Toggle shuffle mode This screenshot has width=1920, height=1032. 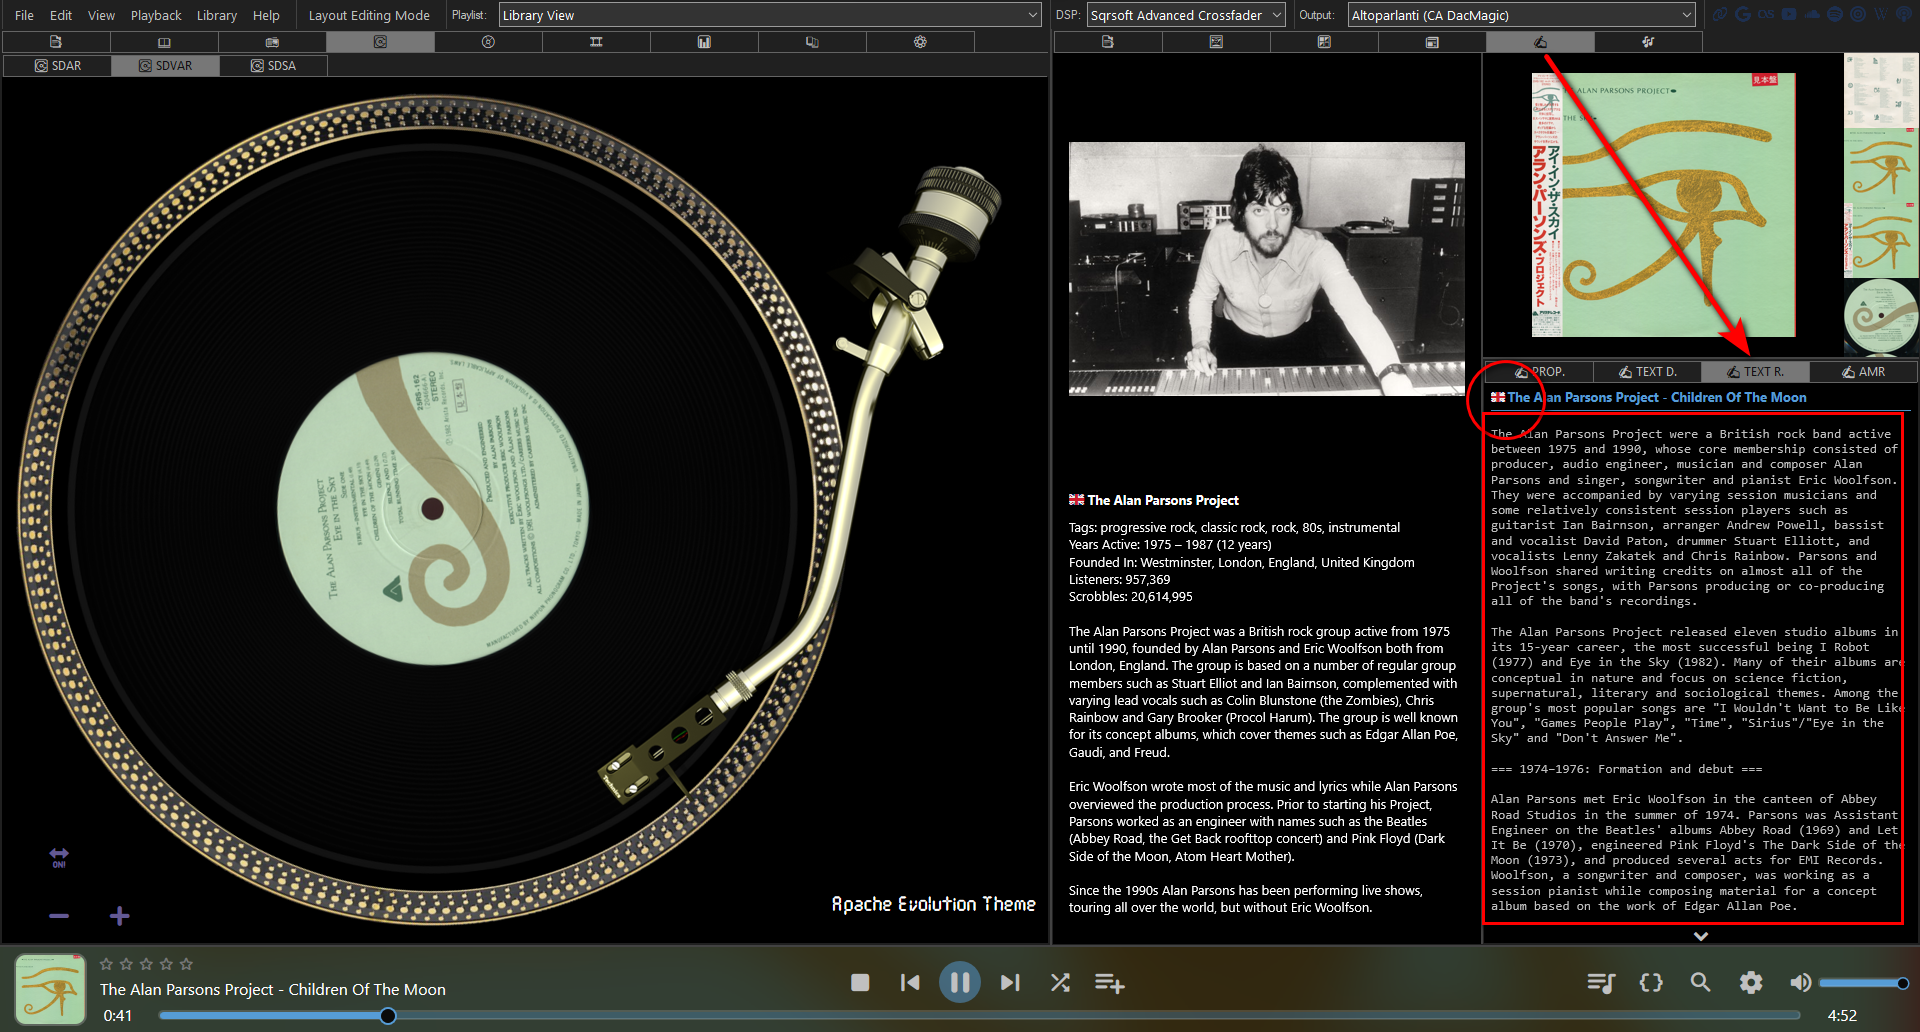1060,983
